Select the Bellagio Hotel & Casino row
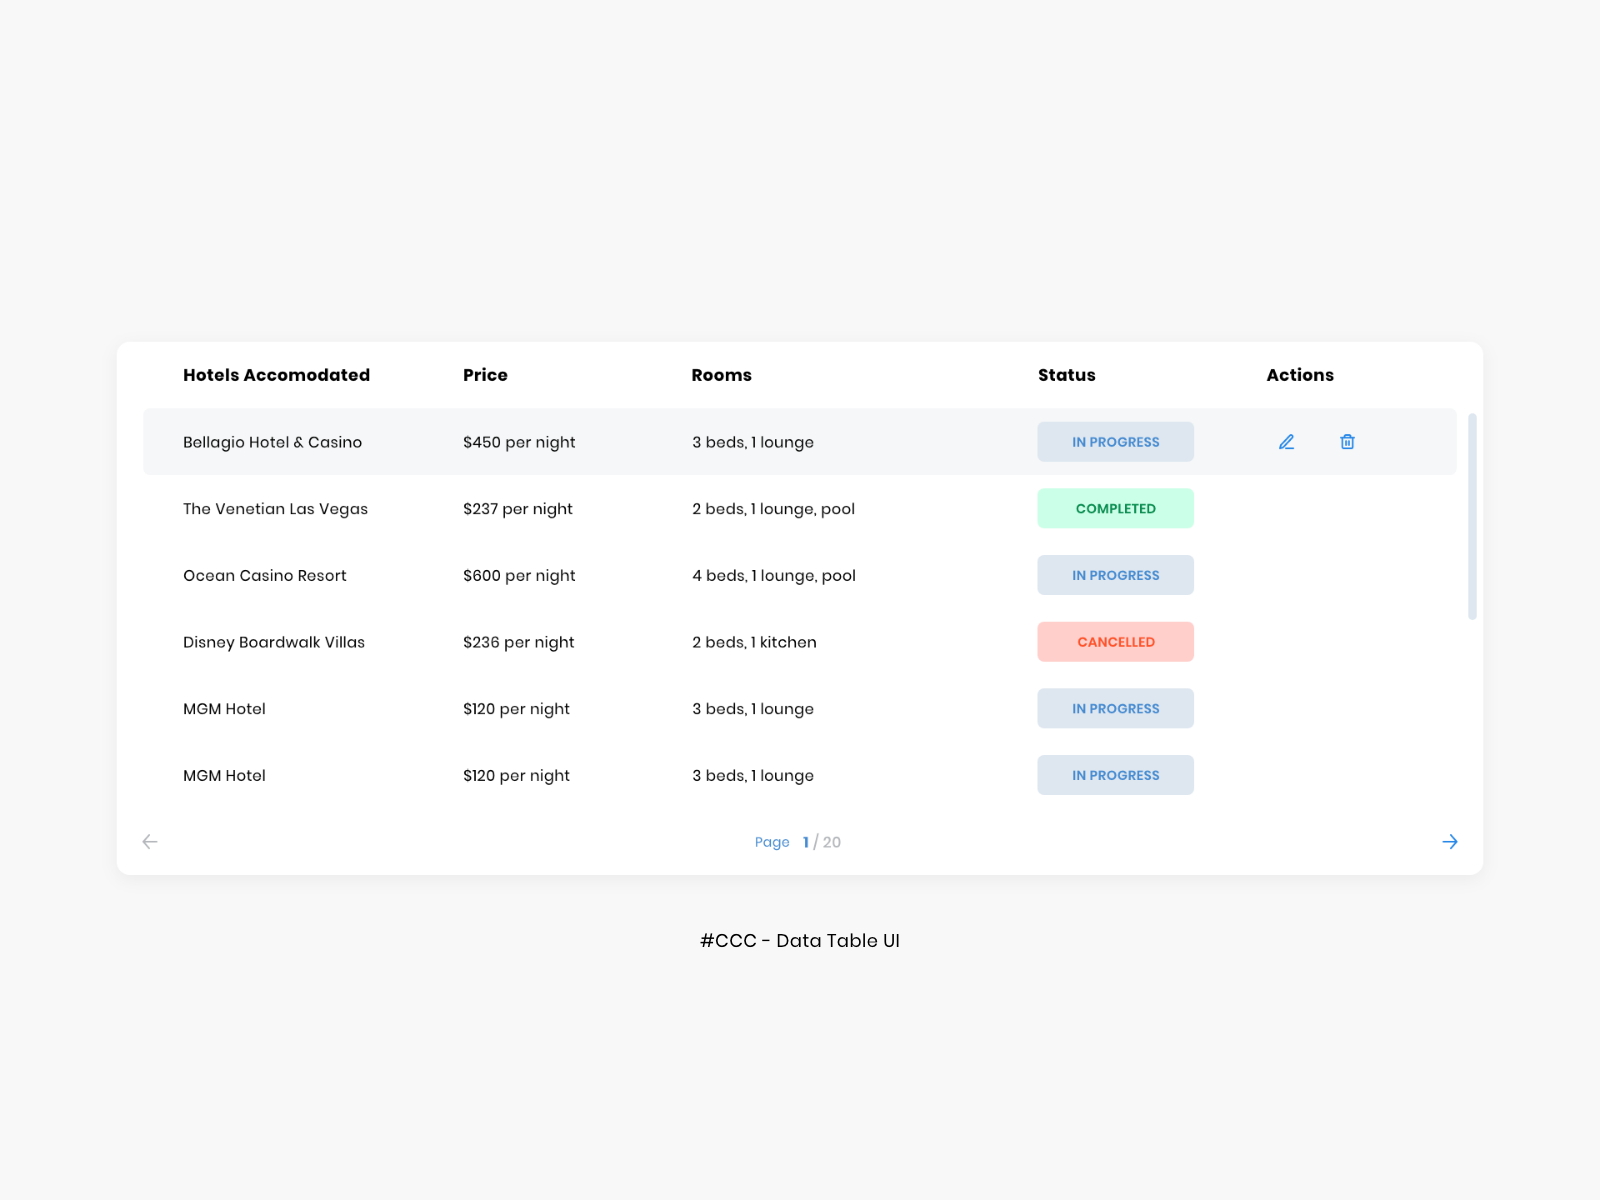The width and height of the screenshot is (1600, 1200). pos(272,441)
